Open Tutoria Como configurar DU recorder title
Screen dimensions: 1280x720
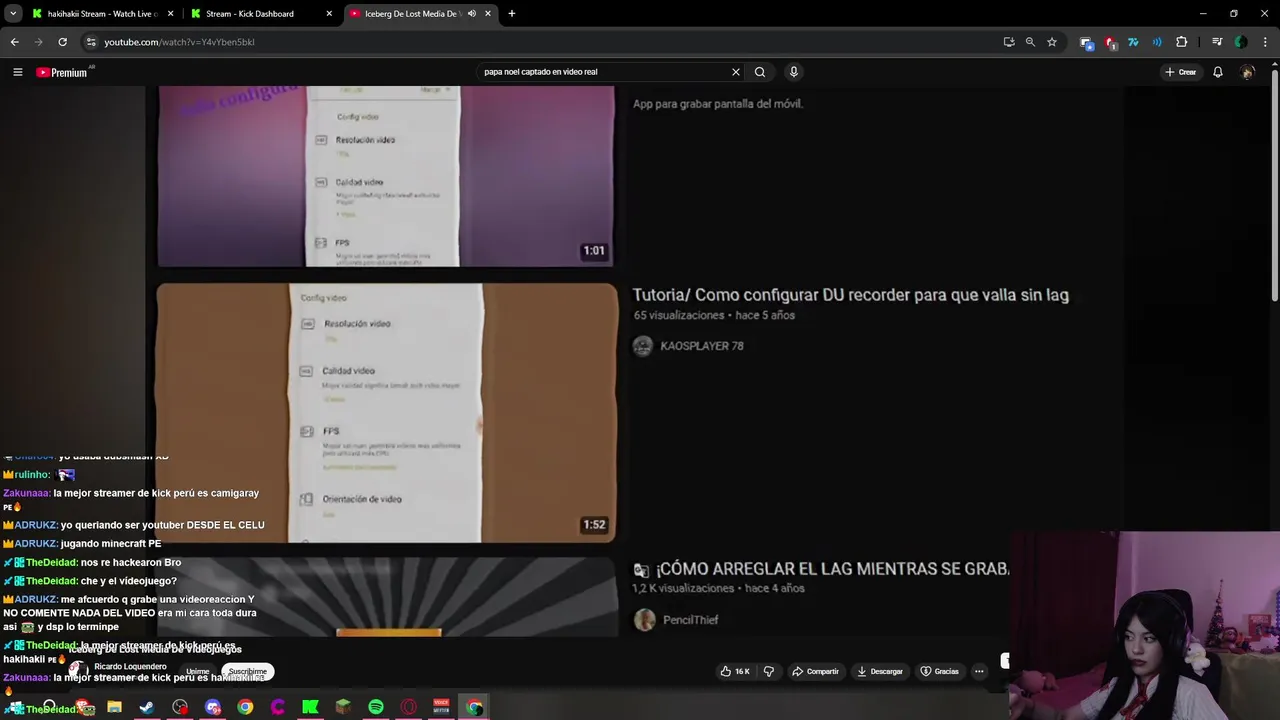click(x=850, y=295)
